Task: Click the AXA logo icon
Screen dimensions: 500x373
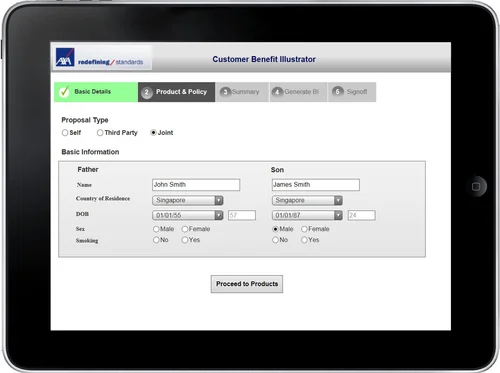Action: (x=65, y=57)
